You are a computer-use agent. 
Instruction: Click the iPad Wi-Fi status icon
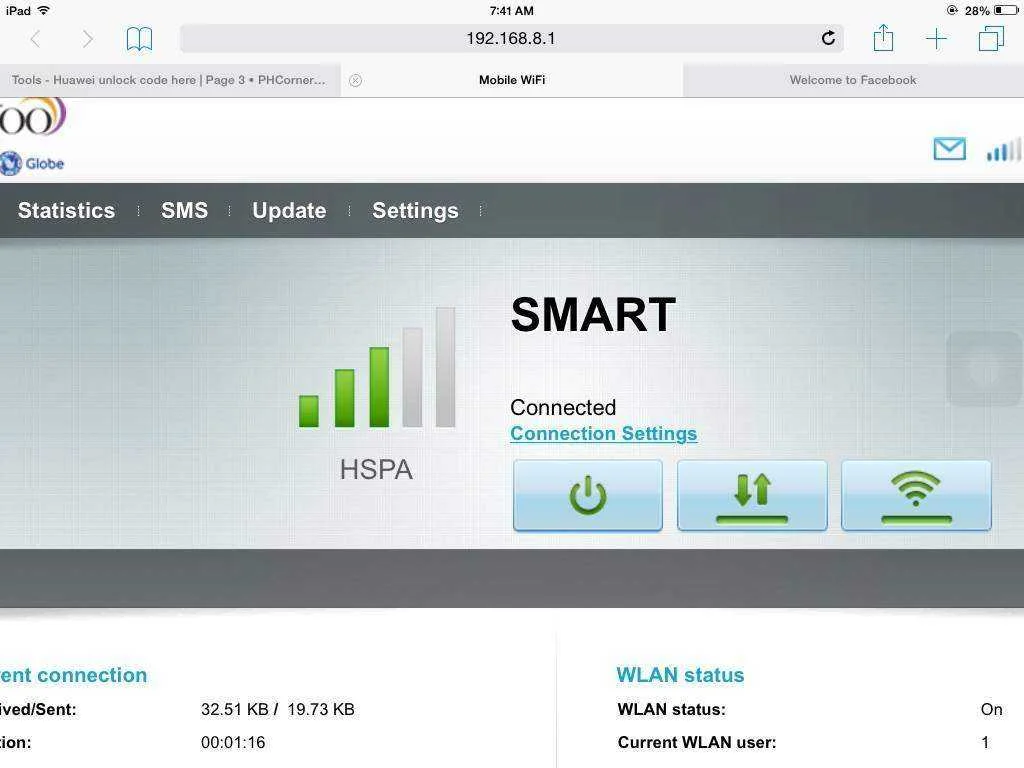44,10
